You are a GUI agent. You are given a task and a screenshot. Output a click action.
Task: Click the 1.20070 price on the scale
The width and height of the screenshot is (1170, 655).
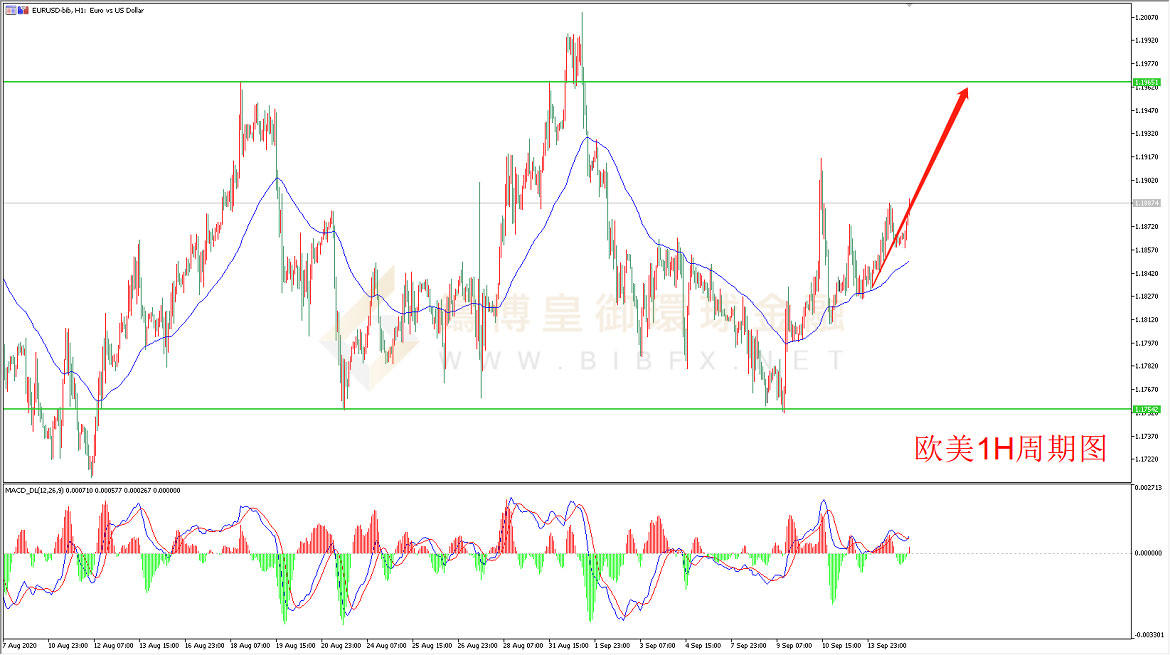(1147, 18)
